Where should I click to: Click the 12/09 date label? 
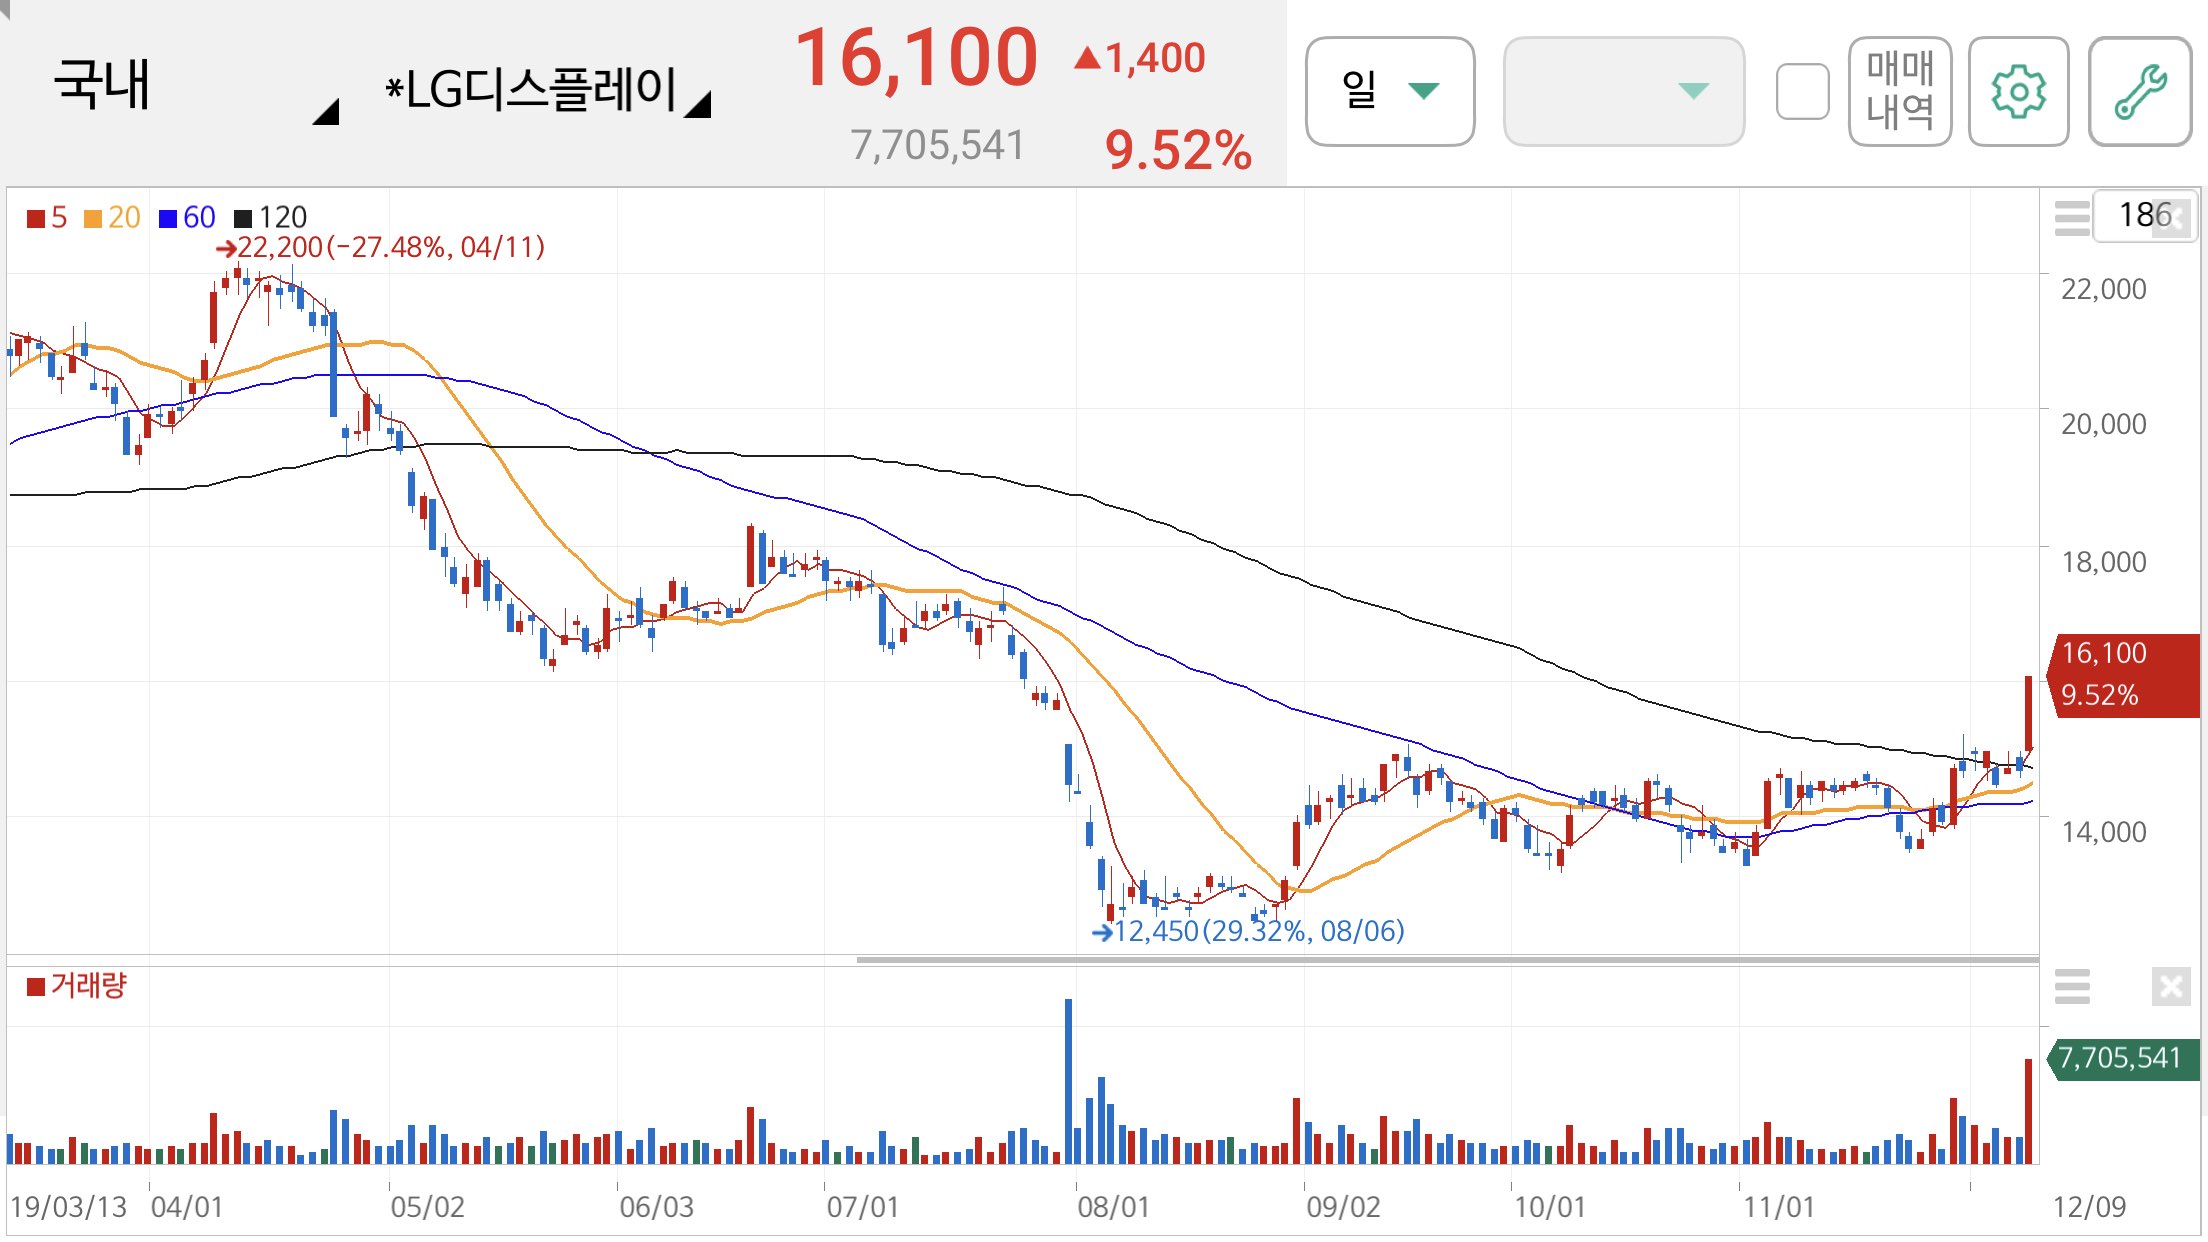pyautogui.click(x=2089, y=1207)
